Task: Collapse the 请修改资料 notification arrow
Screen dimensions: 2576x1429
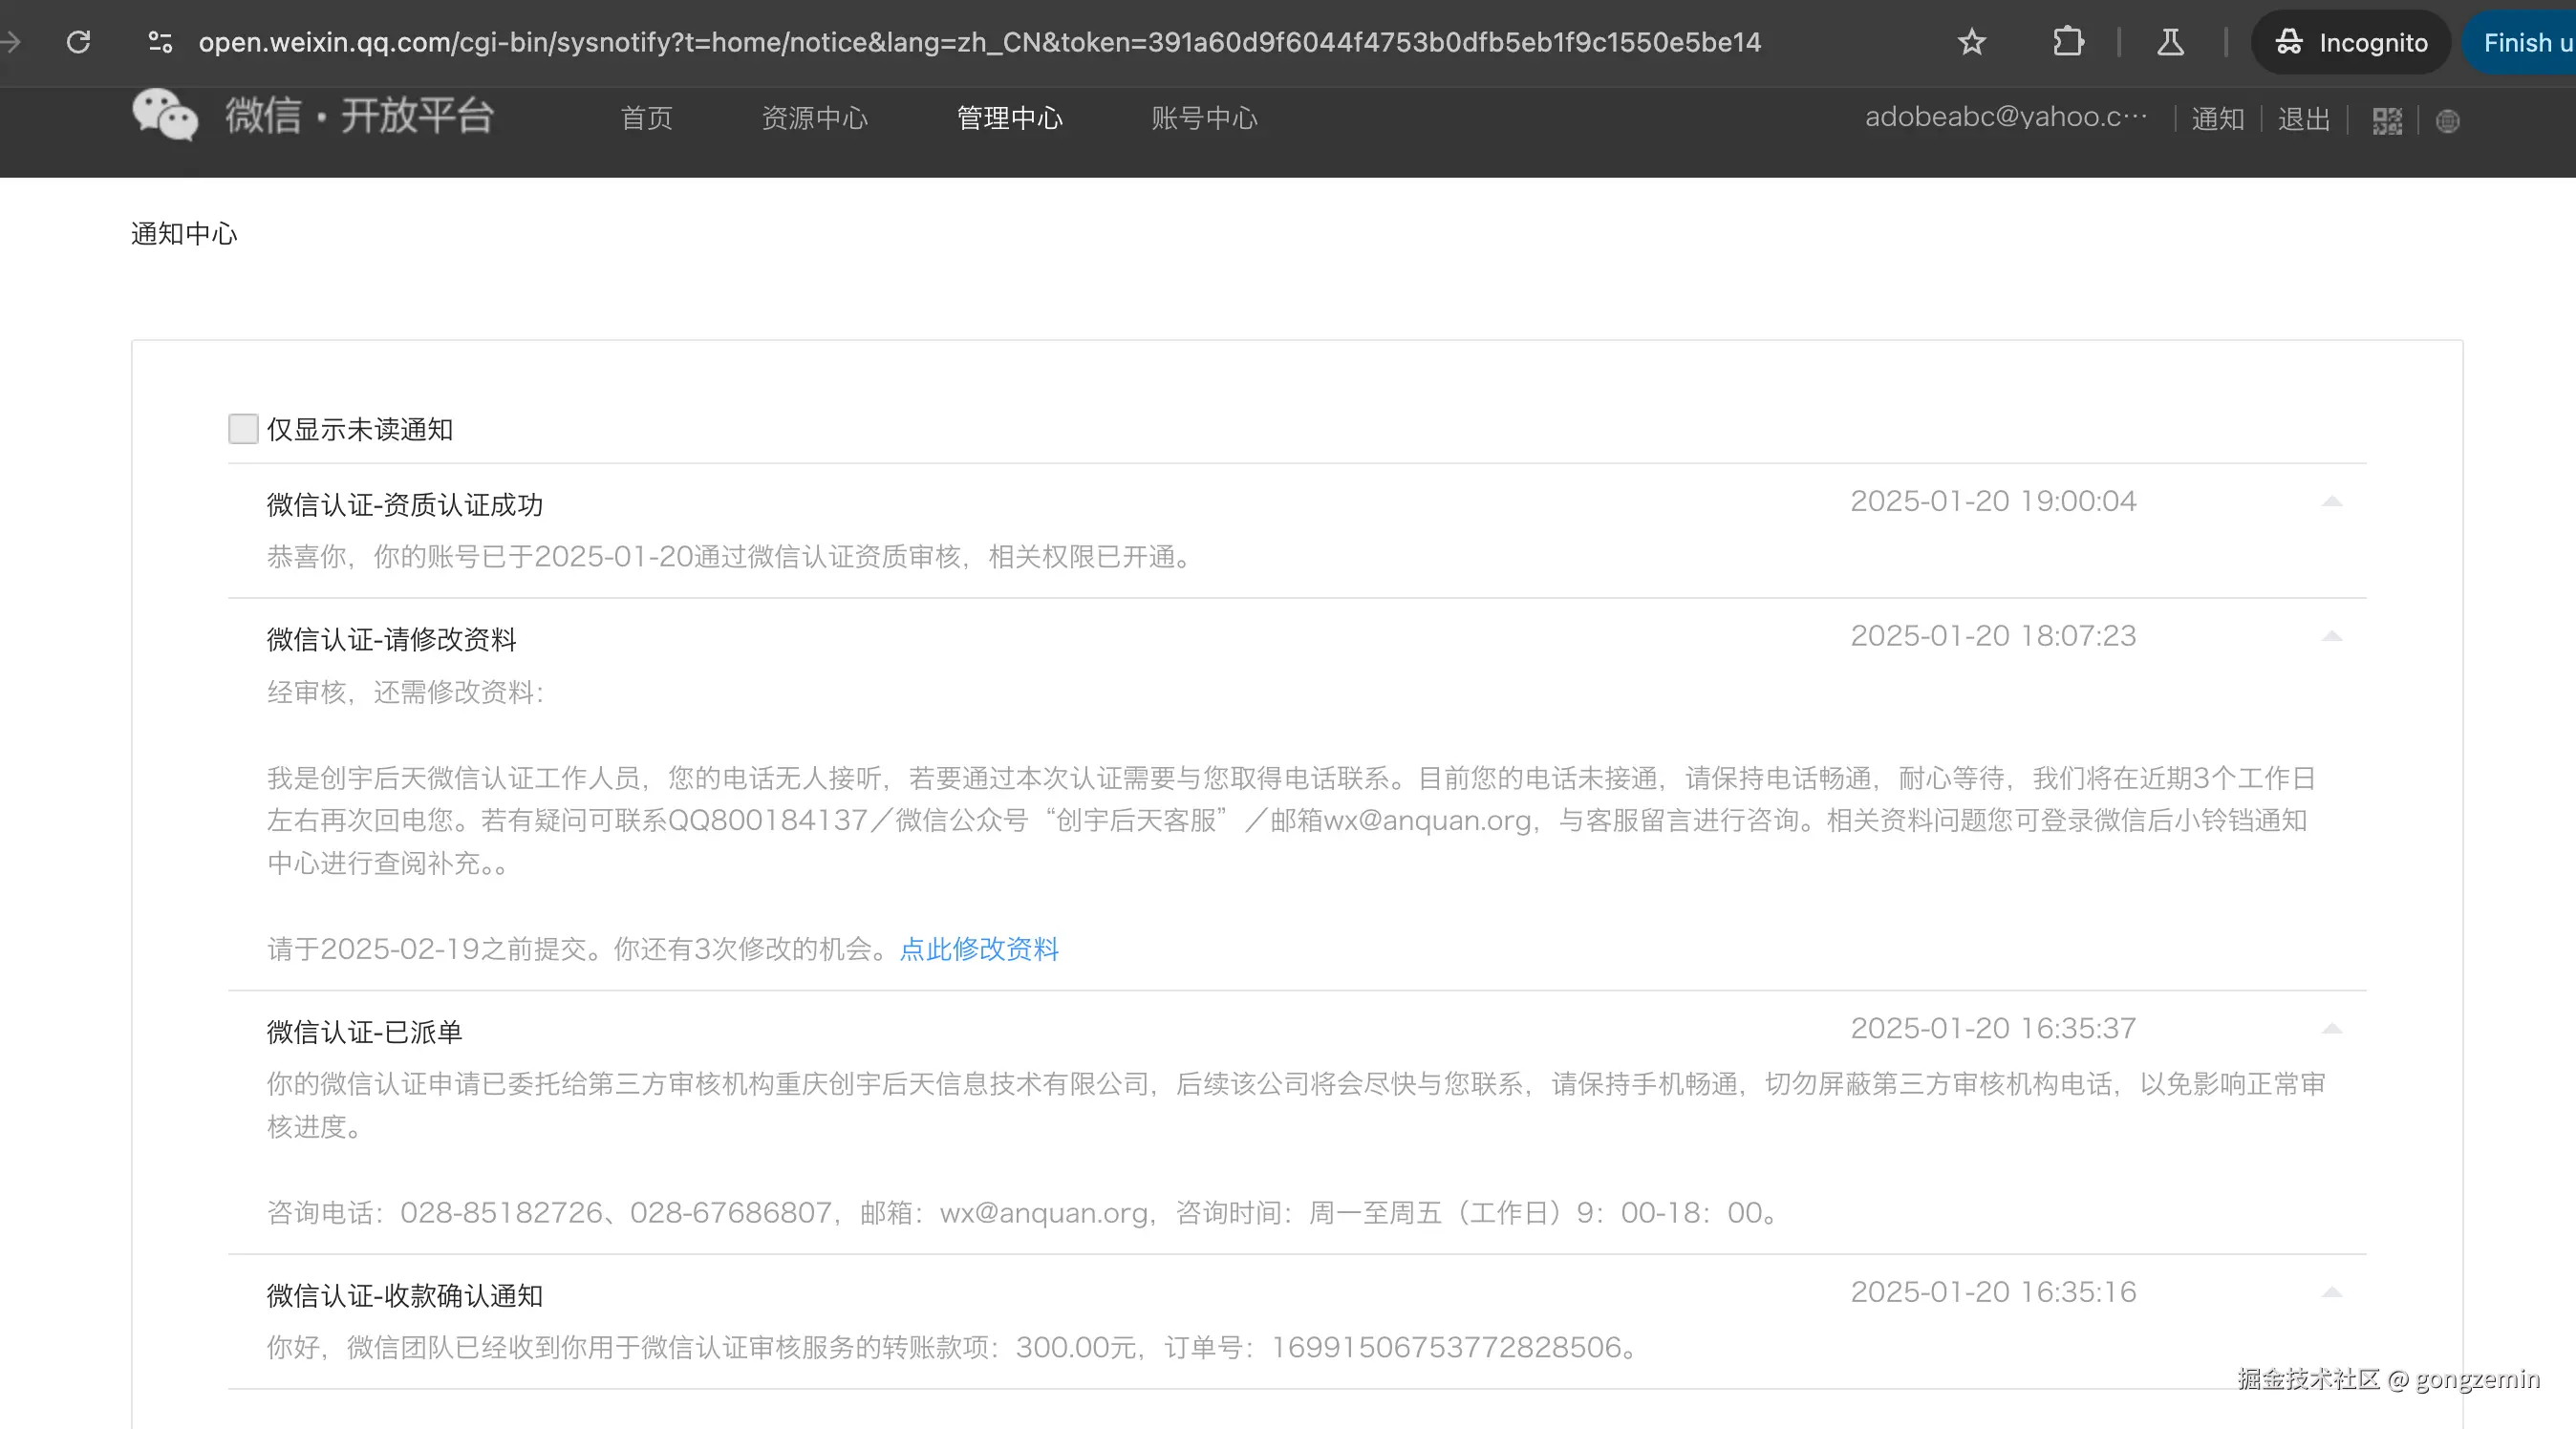Action: point(2331,637)
